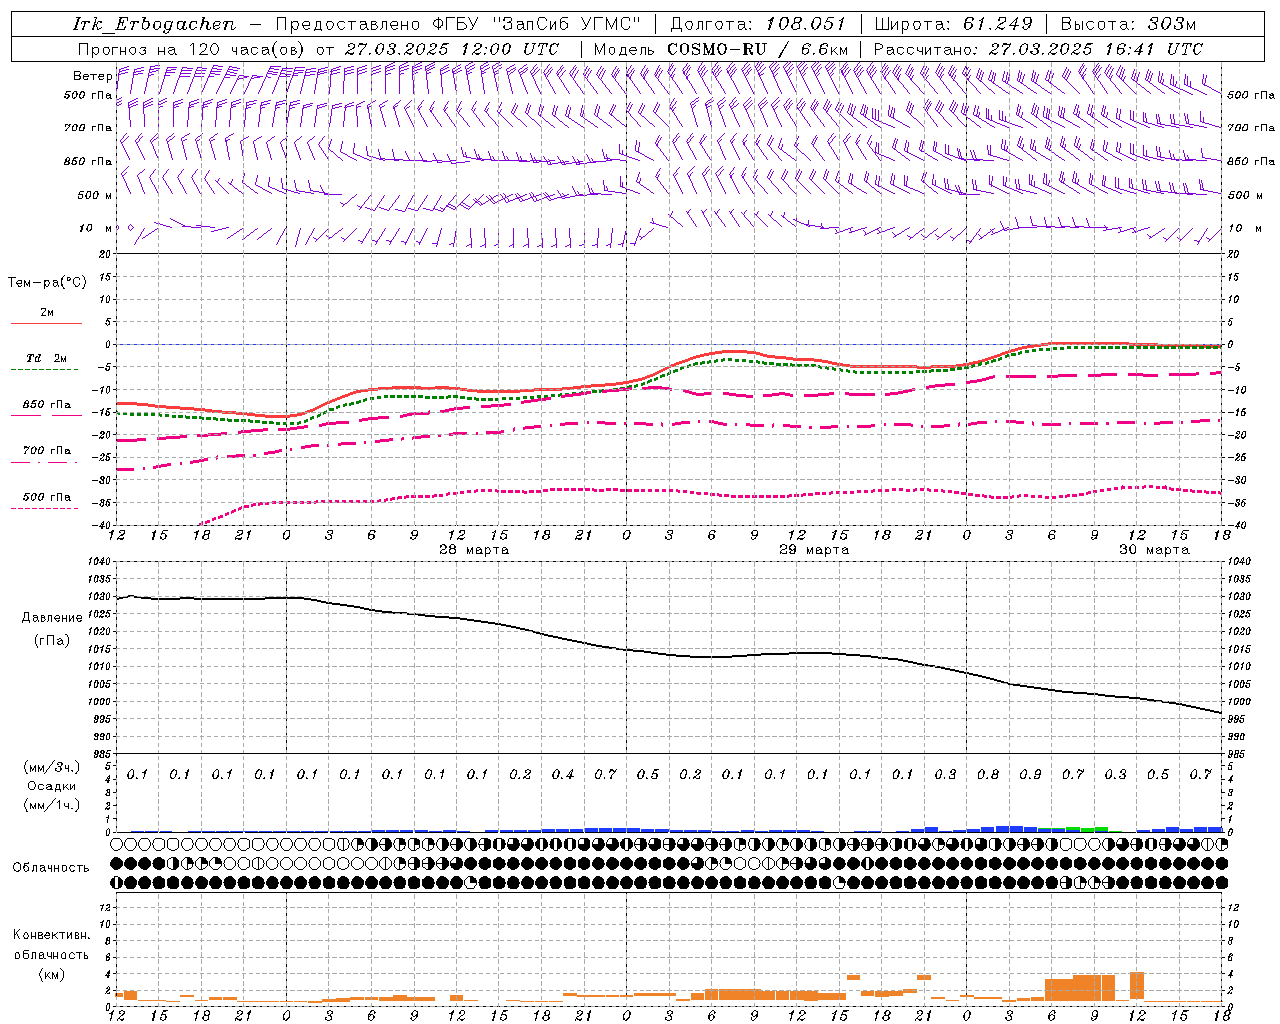Click the calculation time Рассчитано: 27.03.2025 16:41 UTC
1280x1024 pixels.
point(1038,49)
